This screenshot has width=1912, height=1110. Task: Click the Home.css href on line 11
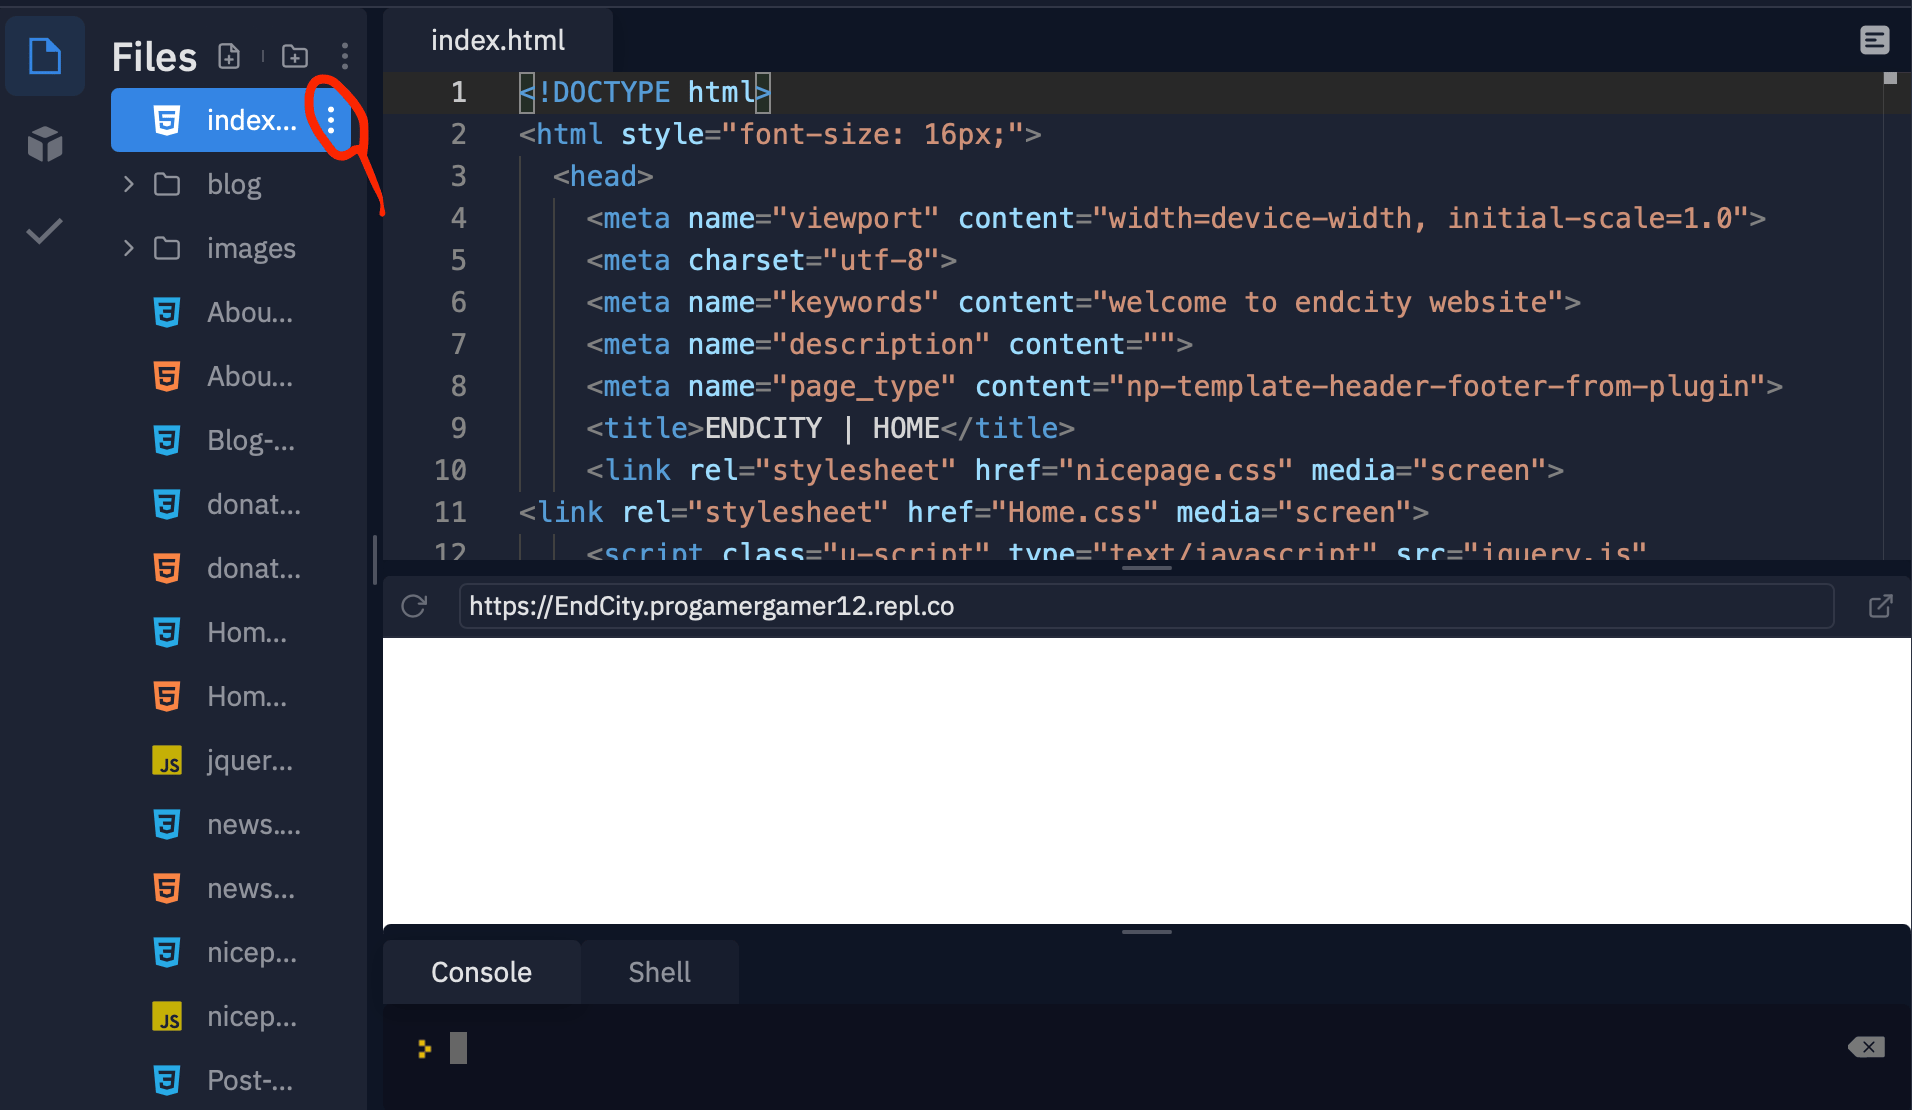pyautogui.click(x=1075, y=512)
